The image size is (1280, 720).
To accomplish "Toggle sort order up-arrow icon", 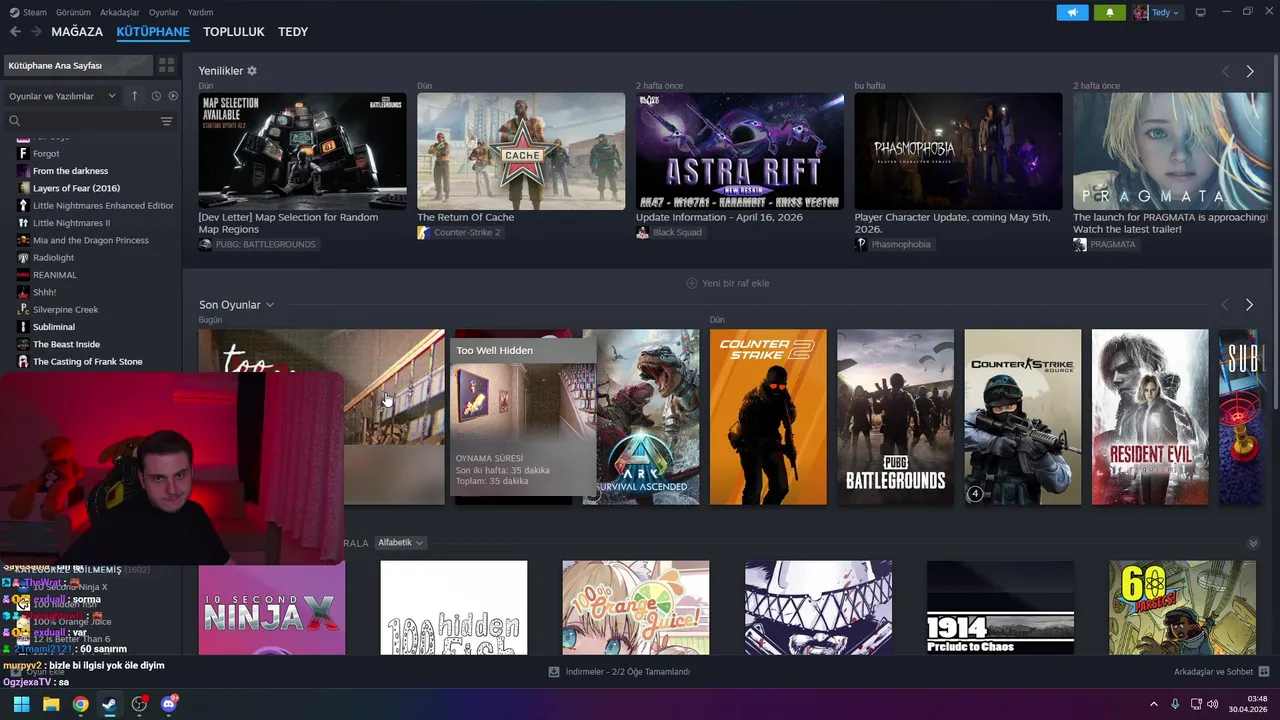I will (135, 96).
